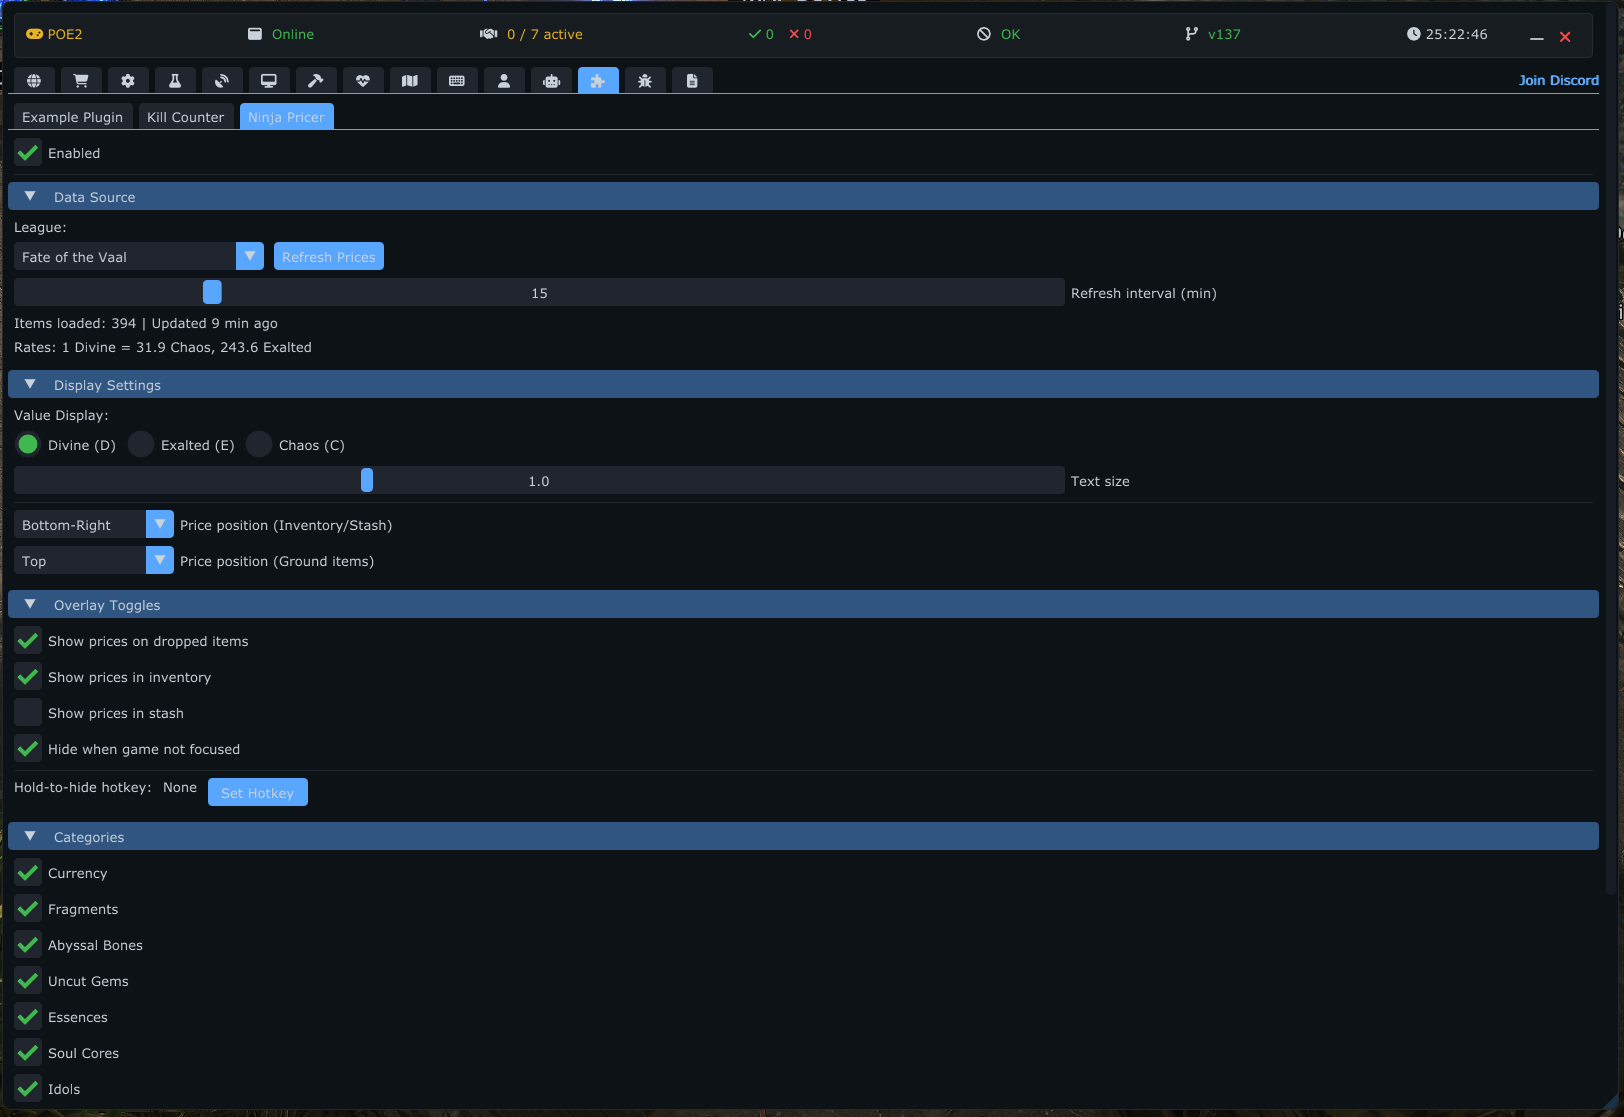Screen dimensions: 1624x1117
Task: Open the hammer tab icon
Action: point(316,81)
